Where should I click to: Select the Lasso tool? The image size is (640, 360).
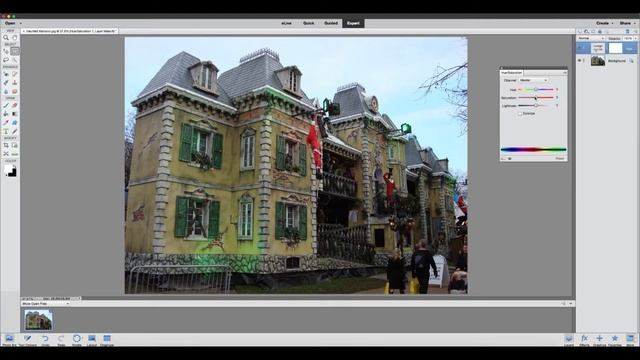pos(6,60)
